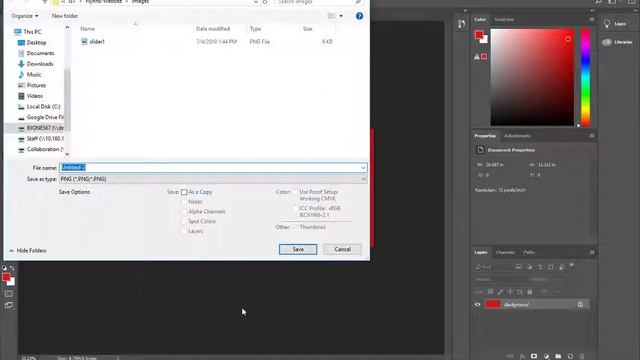This screenshot has height=360, width=640.
Task: Switch to the Adjustments tab
Action: pyautogui.click(x=517, y=136)
